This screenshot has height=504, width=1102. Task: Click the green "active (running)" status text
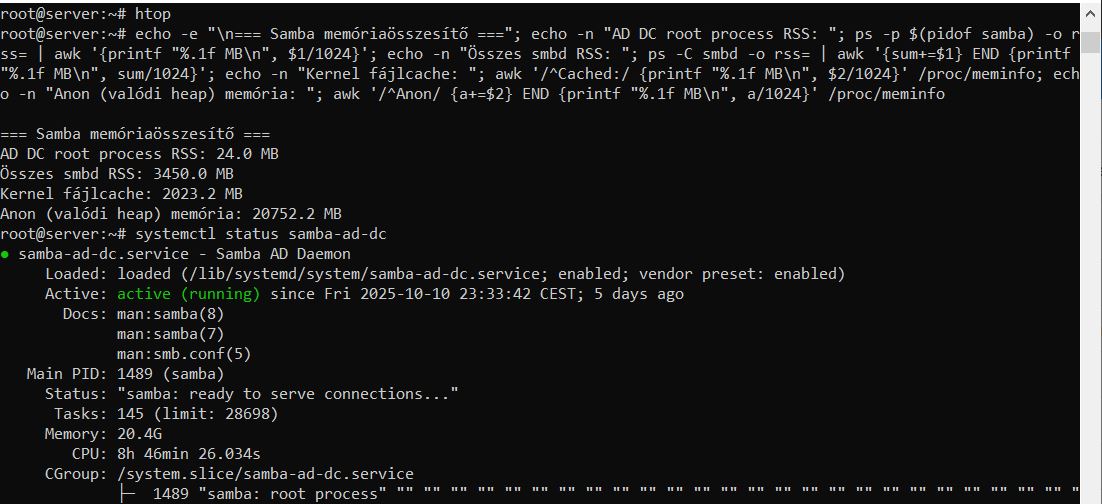(x=189, y=294)
